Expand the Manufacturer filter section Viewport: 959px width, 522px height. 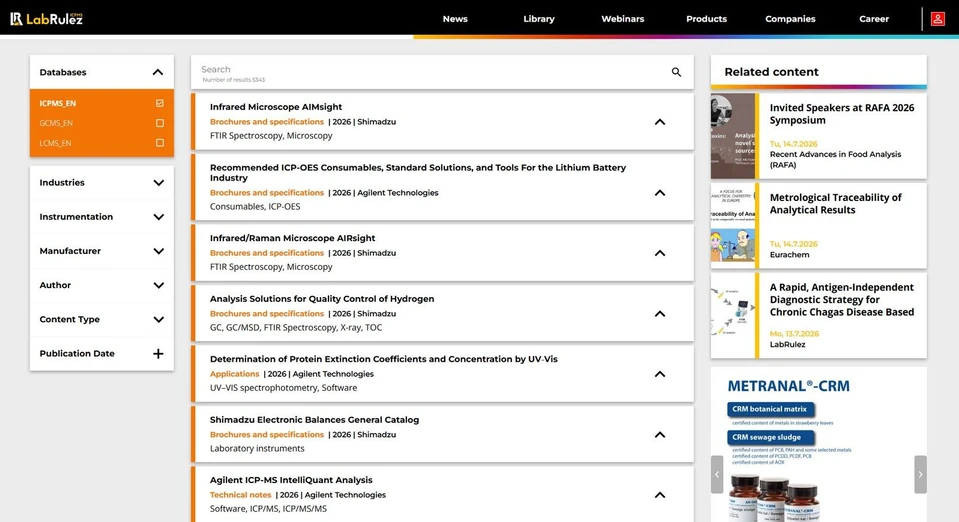pos(102,251)
